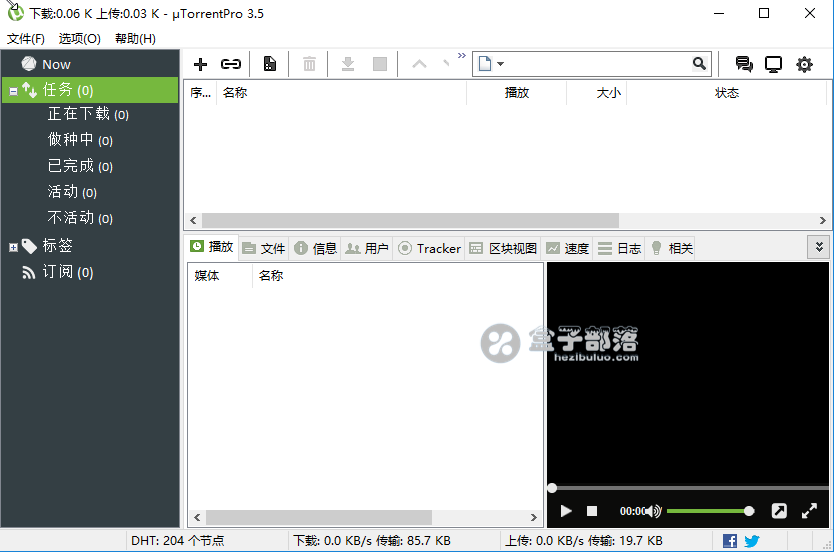834x552 pixels.
Task: Switch to the 区块视图 tab
Action: (503, 248)
